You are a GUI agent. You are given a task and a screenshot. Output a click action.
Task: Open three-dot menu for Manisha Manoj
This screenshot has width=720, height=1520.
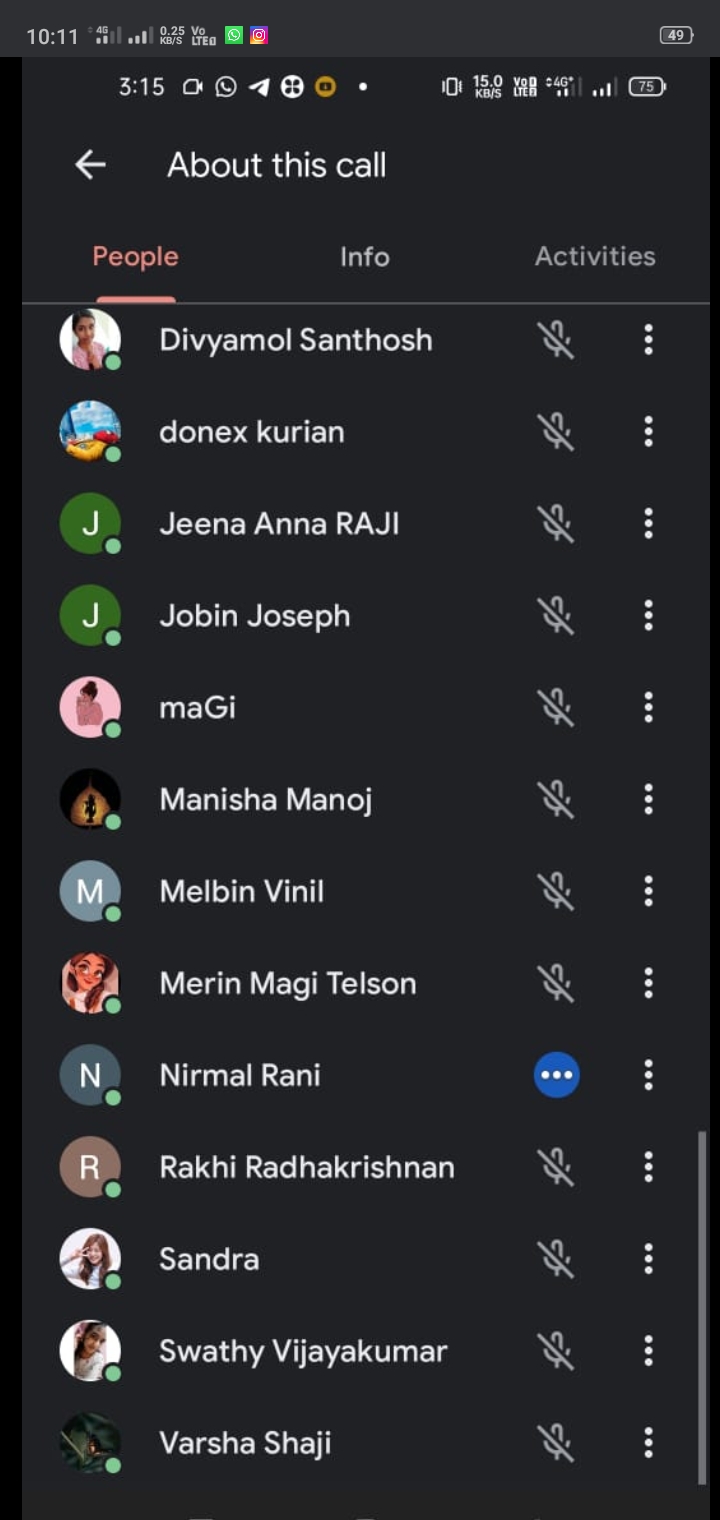pos(648,800)
